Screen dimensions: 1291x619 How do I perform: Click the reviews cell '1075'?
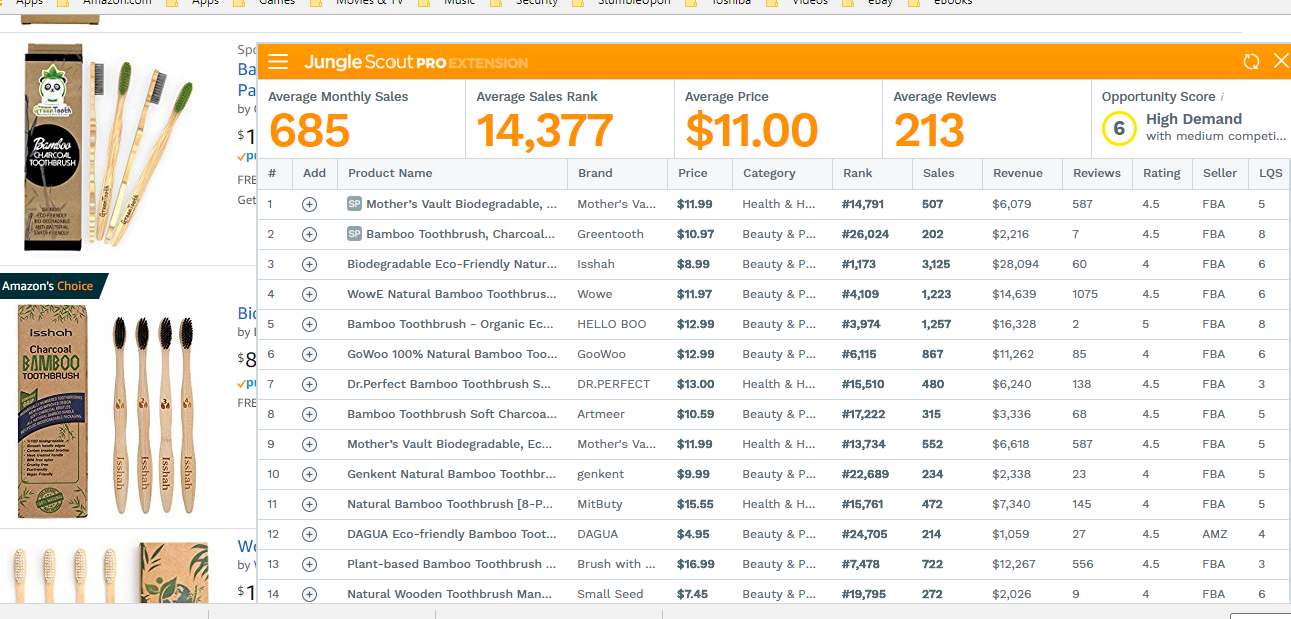coord(1085,294)
